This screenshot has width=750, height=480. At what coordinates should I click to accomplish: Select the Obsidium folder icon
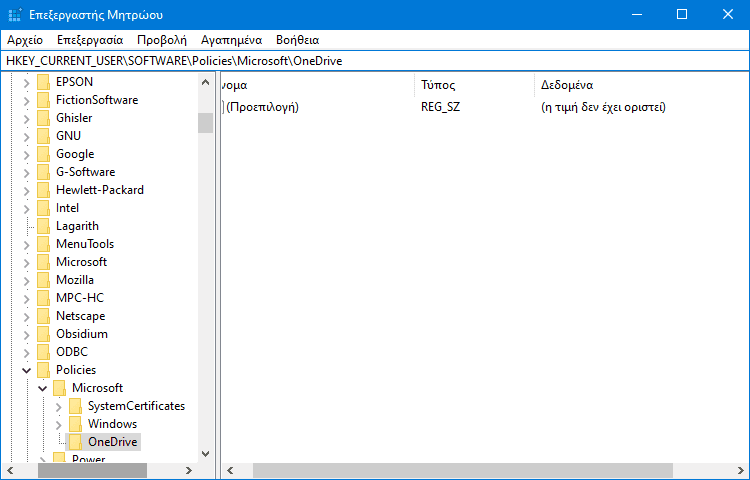44,334
